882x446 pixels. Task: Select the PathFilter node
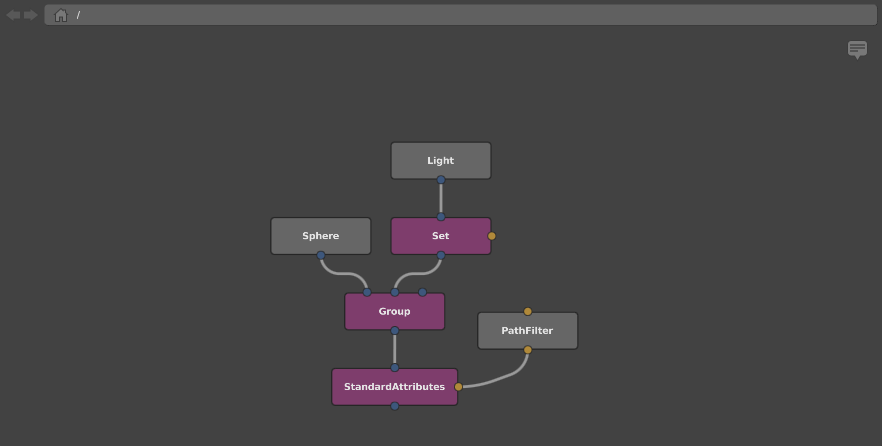528,331
